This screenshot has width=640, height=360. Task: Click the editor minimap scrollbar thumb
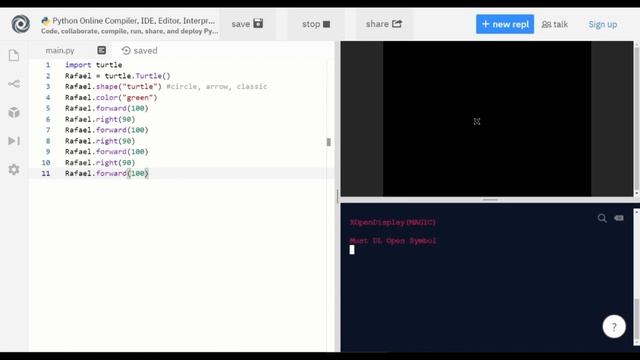click(x=329, y=142)
